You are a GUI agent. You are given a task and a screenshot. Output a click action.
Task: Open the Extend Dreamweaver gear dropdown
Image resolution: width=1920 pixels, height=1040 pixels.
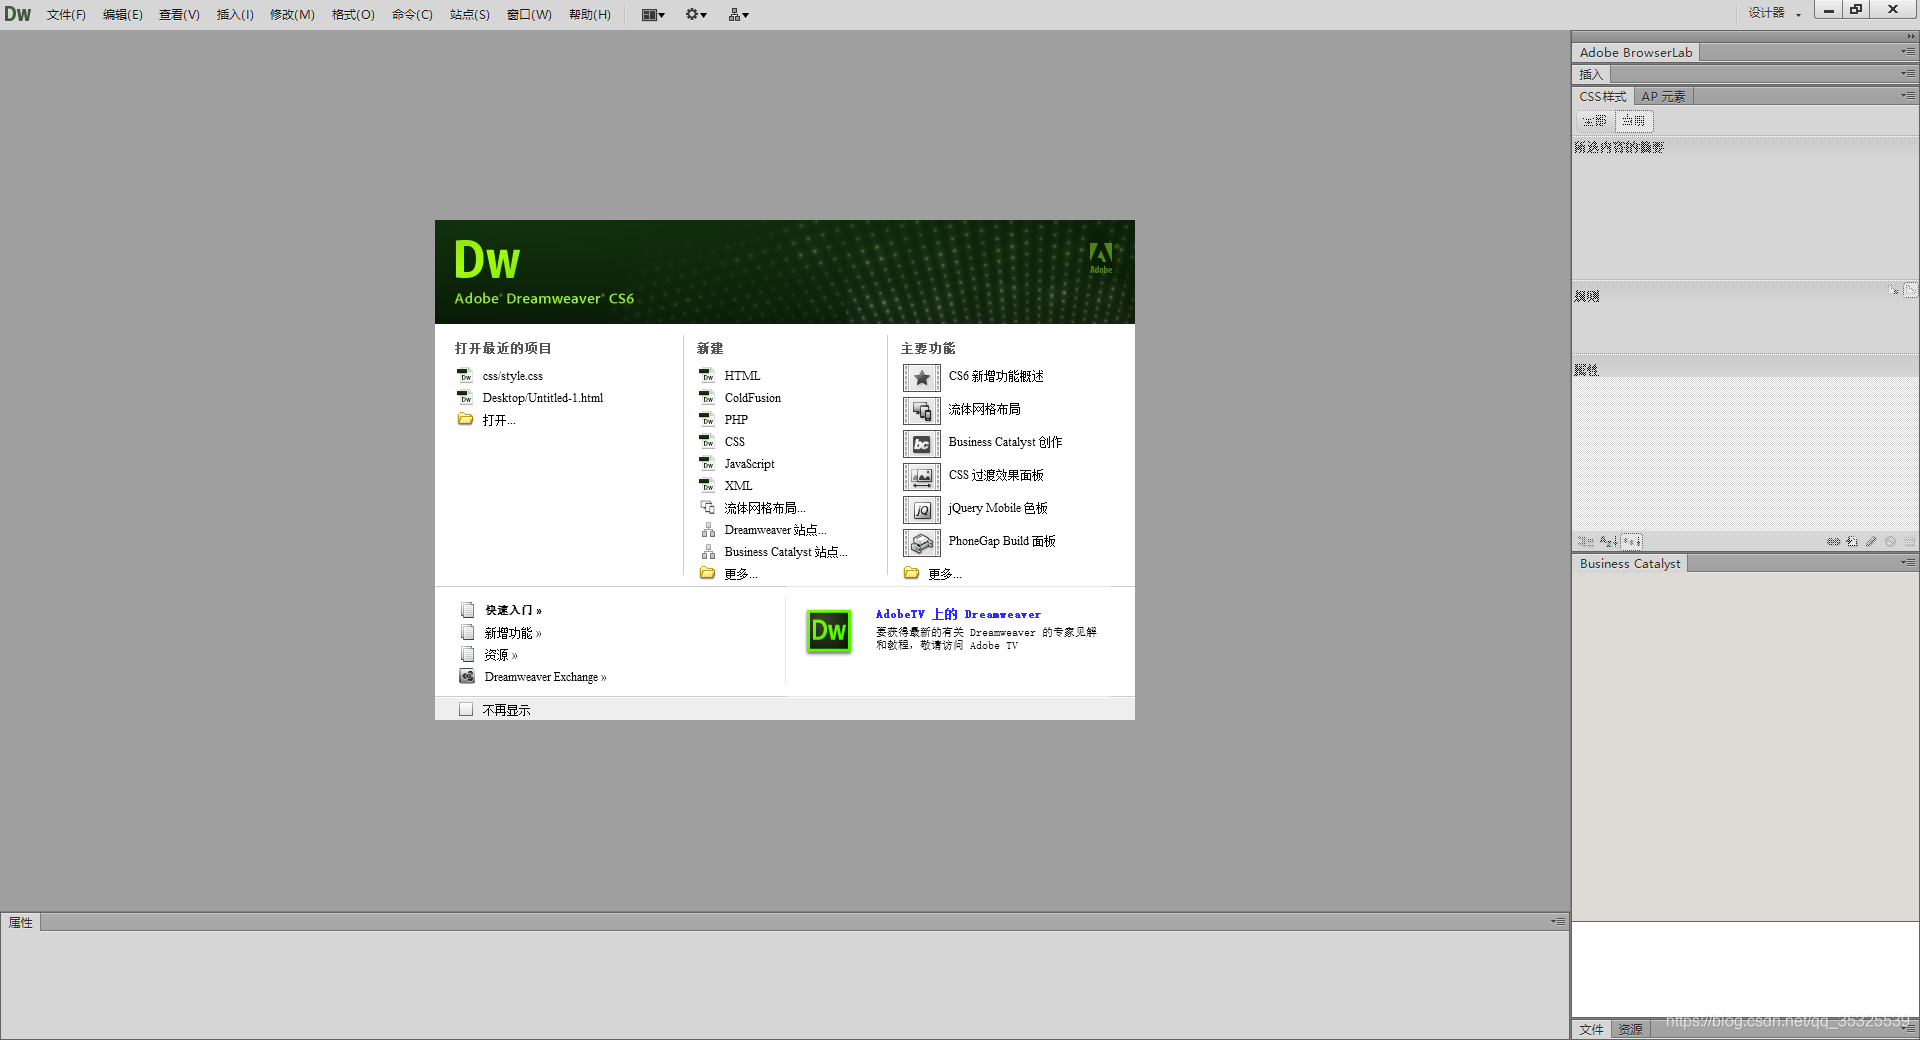(x=696, y=14)
